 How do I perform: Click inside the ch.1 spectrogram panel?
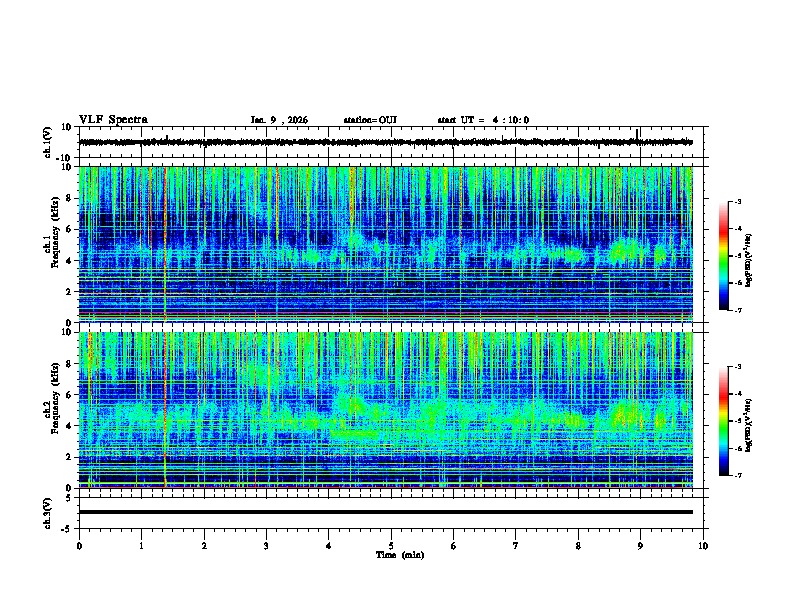click(x=385, y=244)
